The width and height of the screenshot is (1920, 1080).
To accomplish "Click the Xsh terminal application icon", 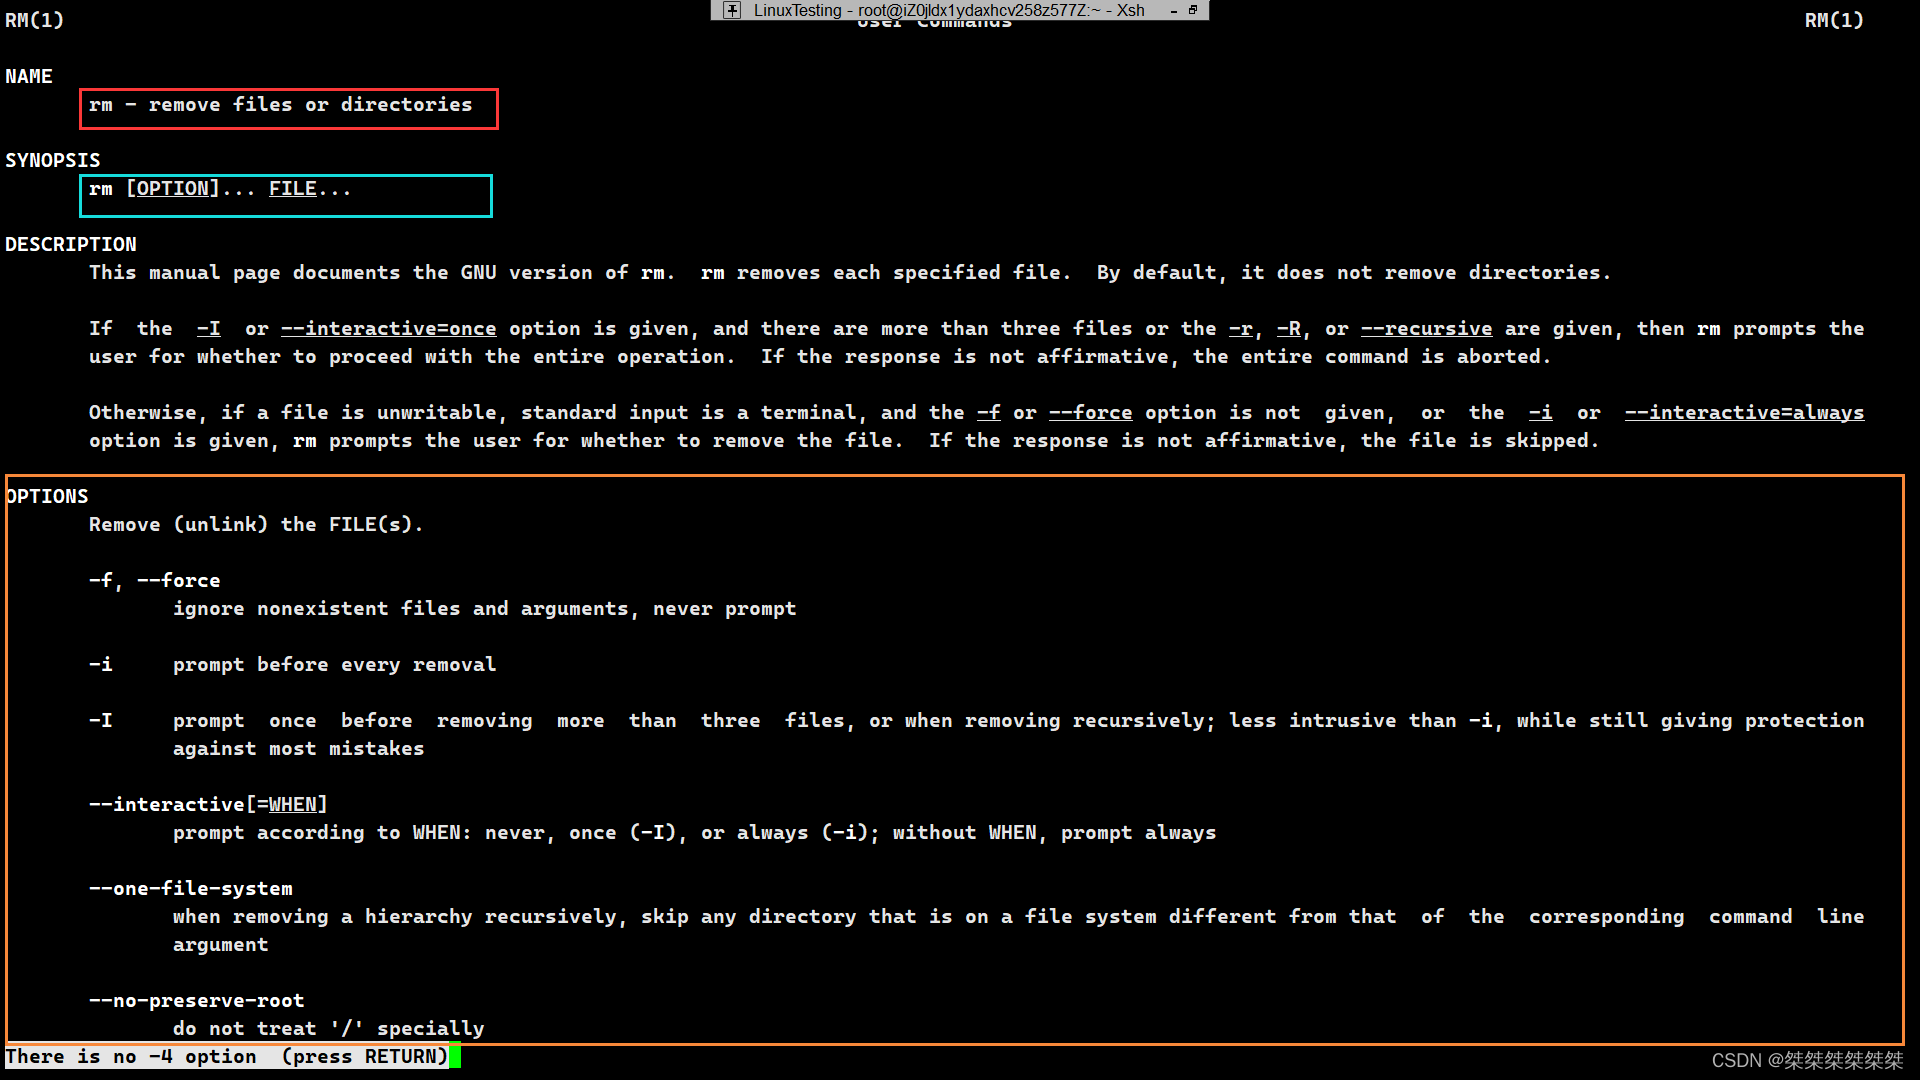I will tap(731, 9).
